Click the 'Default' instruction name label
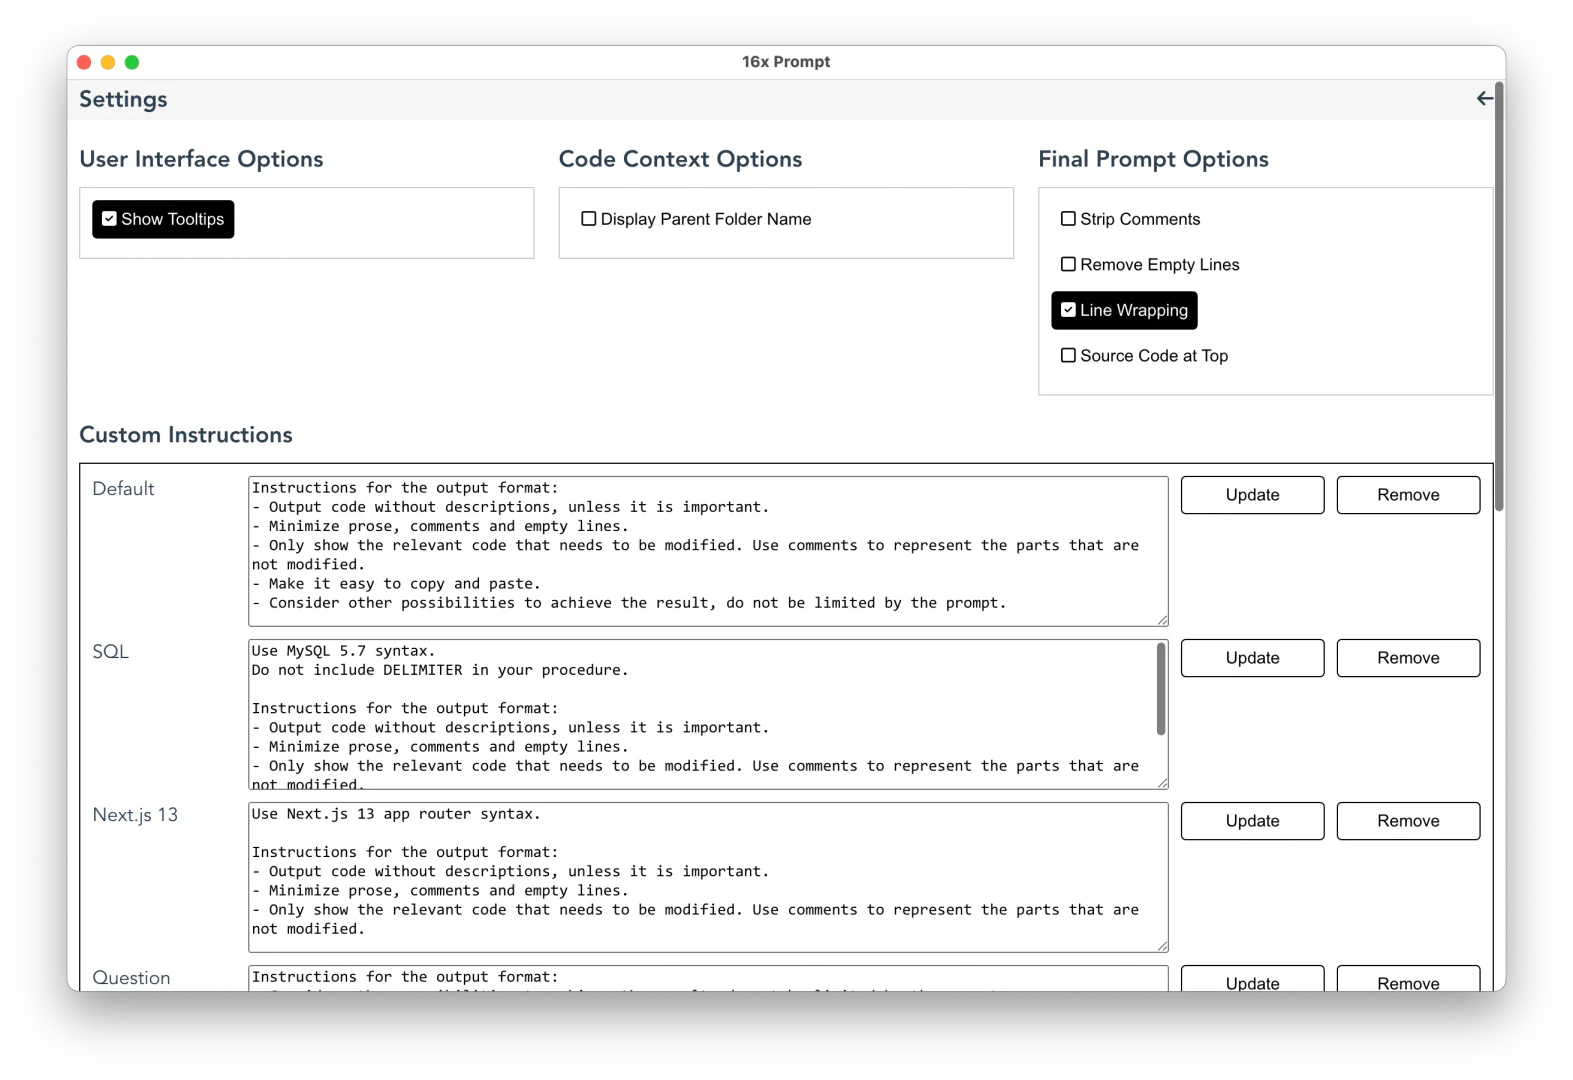Viewport: 1573px width, 1080px height. click(x=123, y=489)
